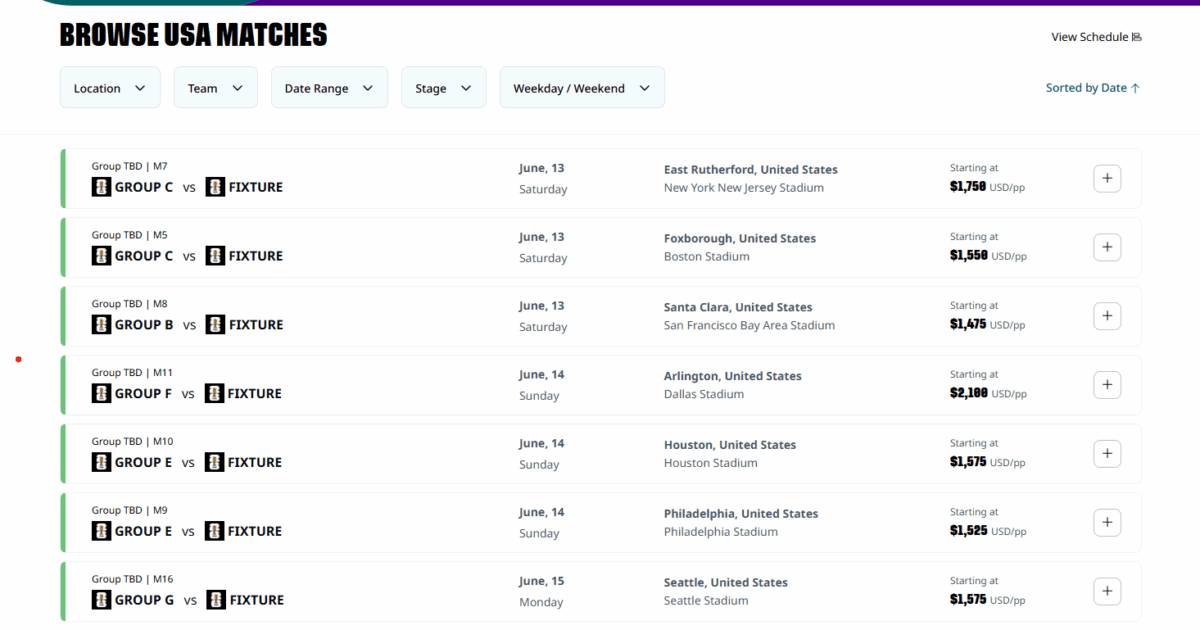The width and height of the screenshot is (1200, 630).
Task: Click the $2,100 price in M11 row
Action: tap(968, 394)
